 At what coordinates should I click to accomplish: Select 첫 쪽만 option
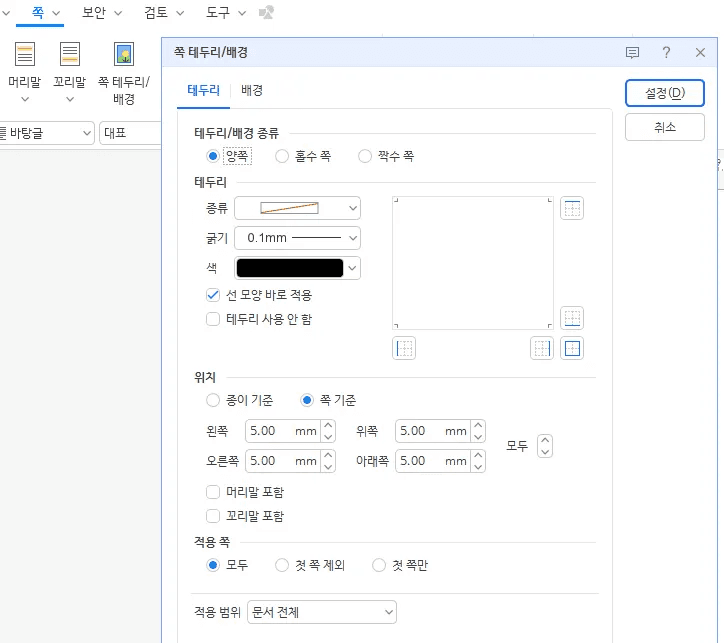click(379, 565)
